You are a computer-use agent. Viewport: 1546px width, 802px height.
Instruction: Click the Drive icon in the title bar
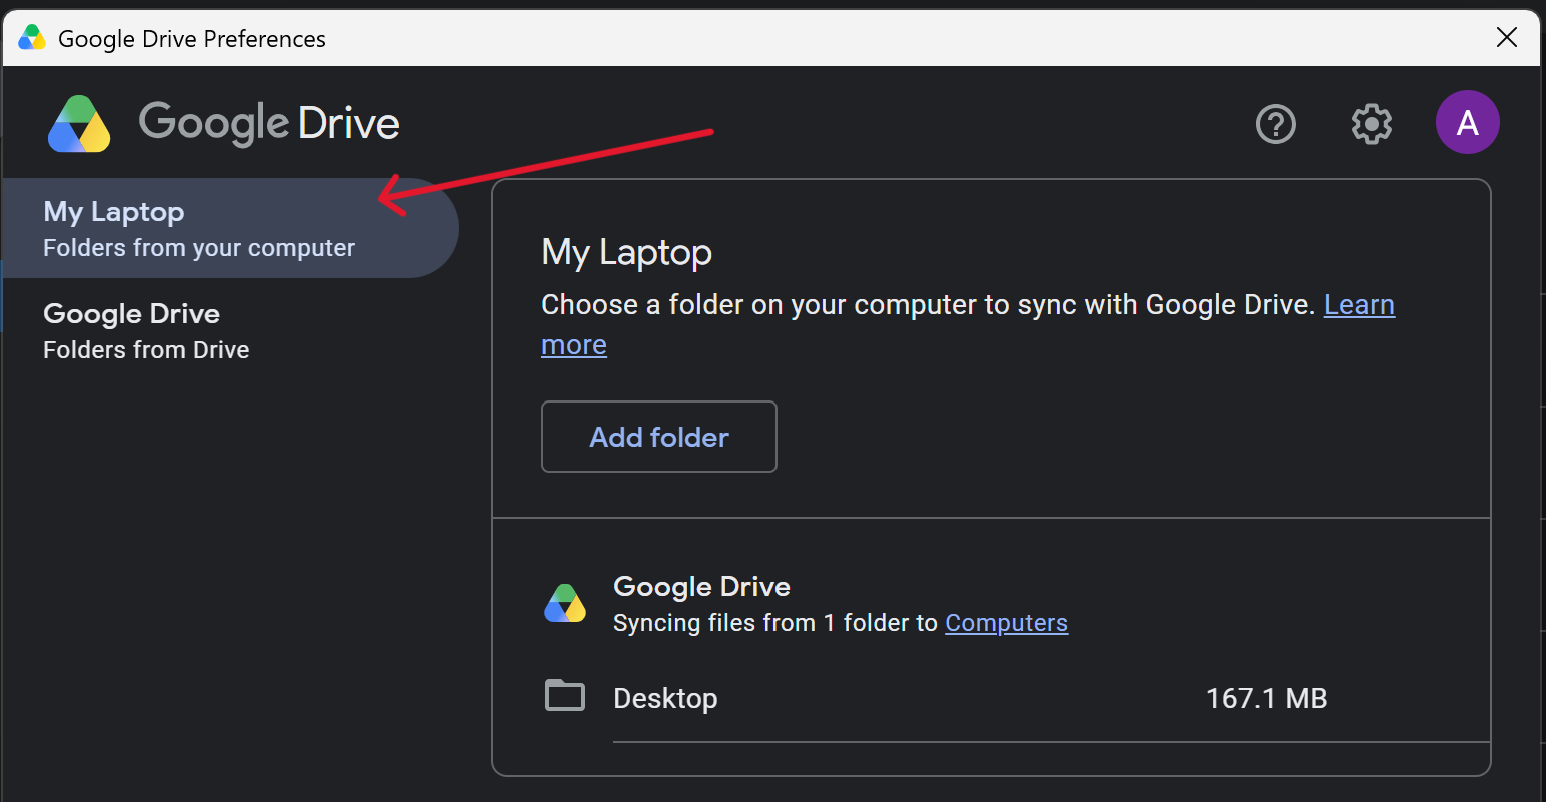(x=32, y=38)
